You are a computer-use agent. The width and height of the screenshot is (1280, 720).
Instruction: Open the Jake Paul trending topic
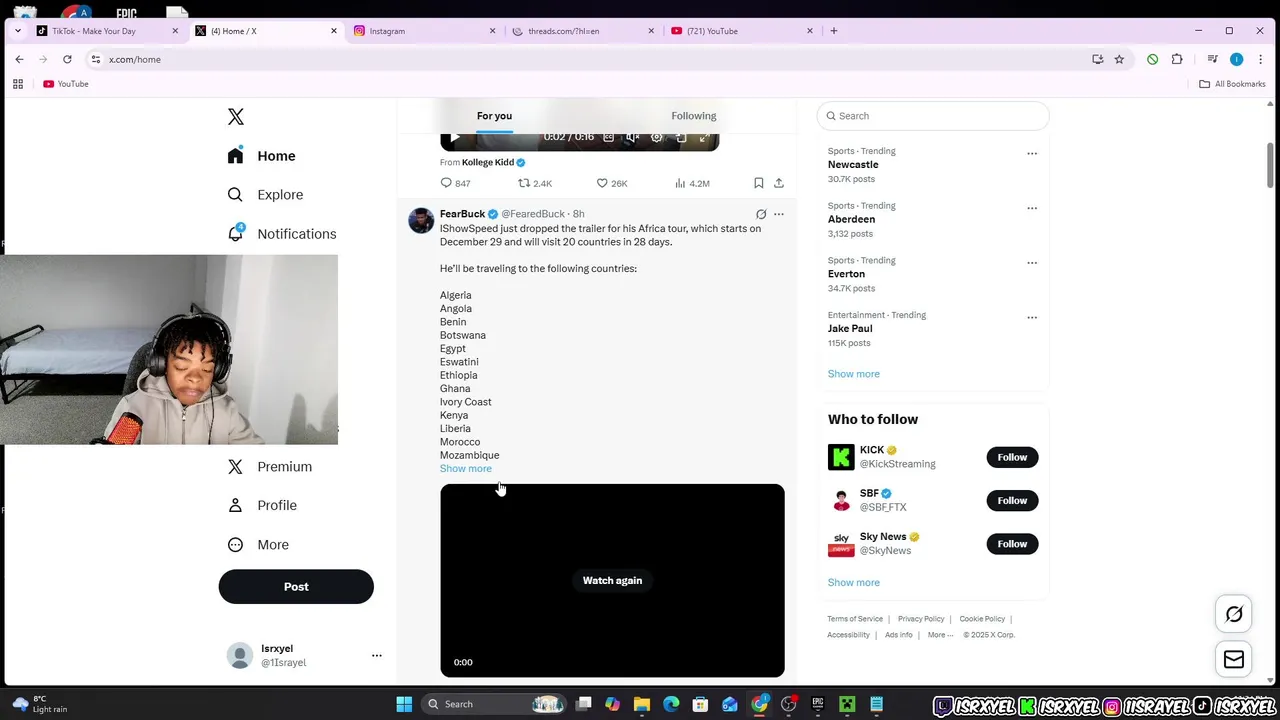850,329
